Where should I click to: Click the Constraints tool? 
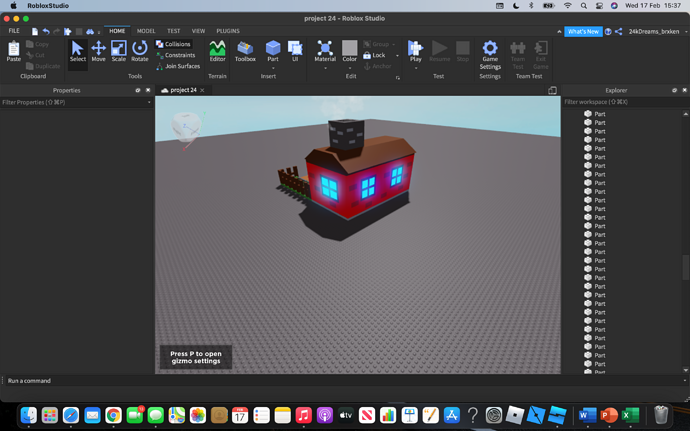tap(176, 55)
